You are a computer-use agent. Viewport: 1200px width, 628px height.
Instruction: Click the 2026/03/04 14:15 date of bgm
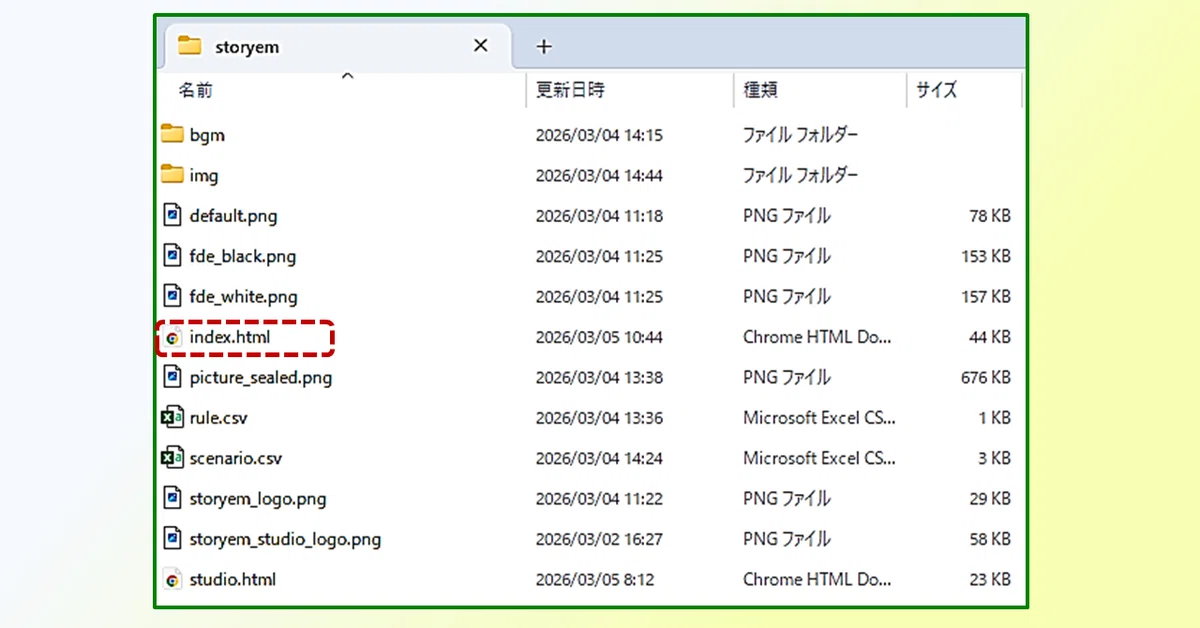click(599, 135)
